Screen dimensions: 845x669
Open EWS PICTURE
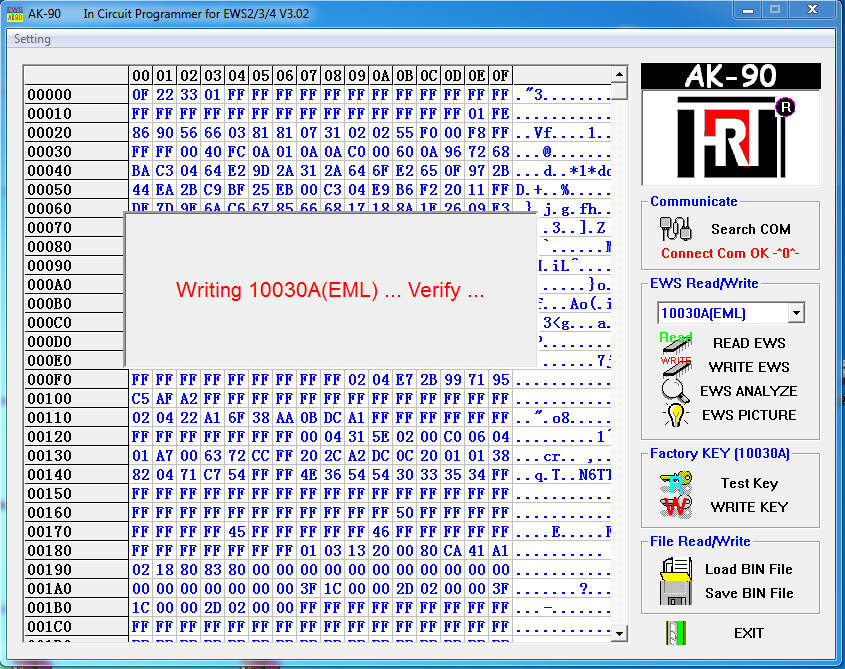(749, 415)
